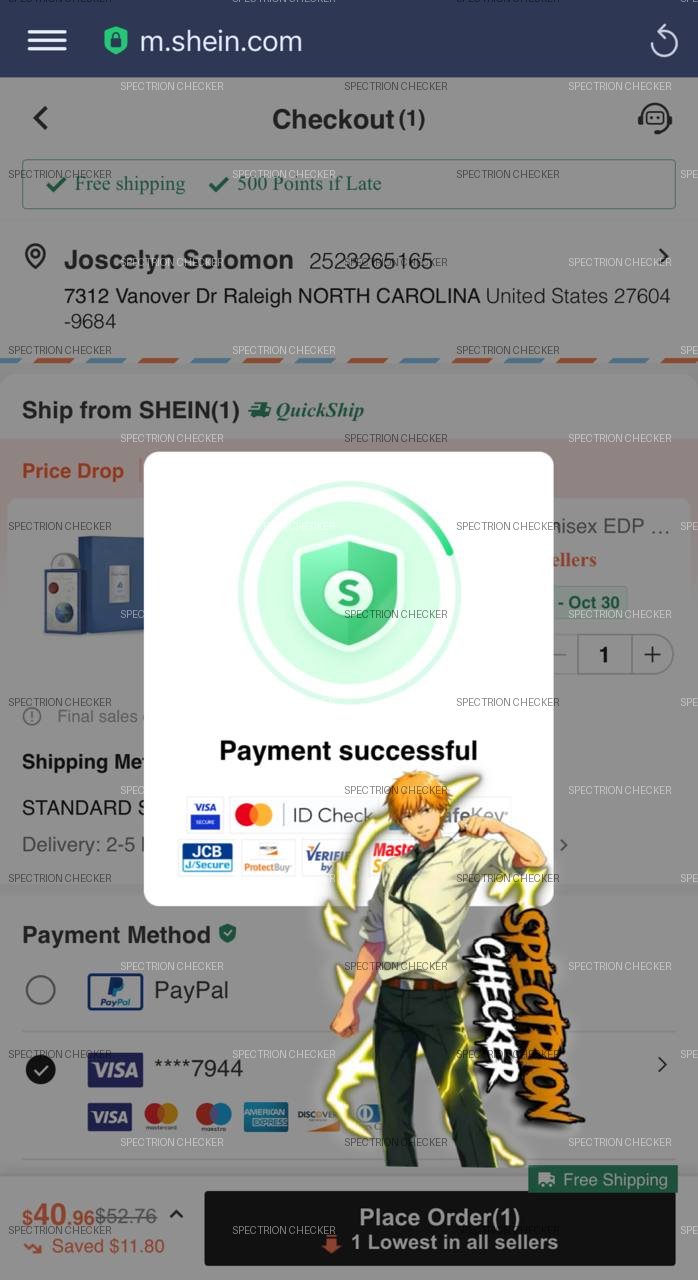Viewport: 698px width, 1280px height.
Task: Select the PayPal radio button
Action: (x=41, y=990)
